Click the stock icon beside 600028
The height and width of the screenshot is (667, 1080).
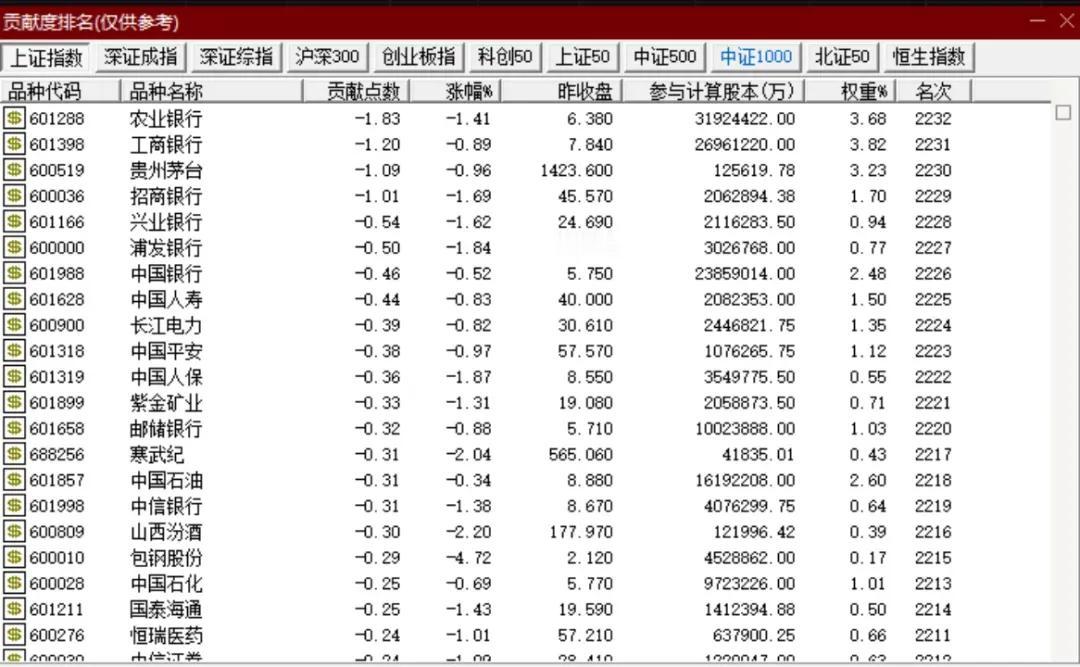[x=14, y=584]
